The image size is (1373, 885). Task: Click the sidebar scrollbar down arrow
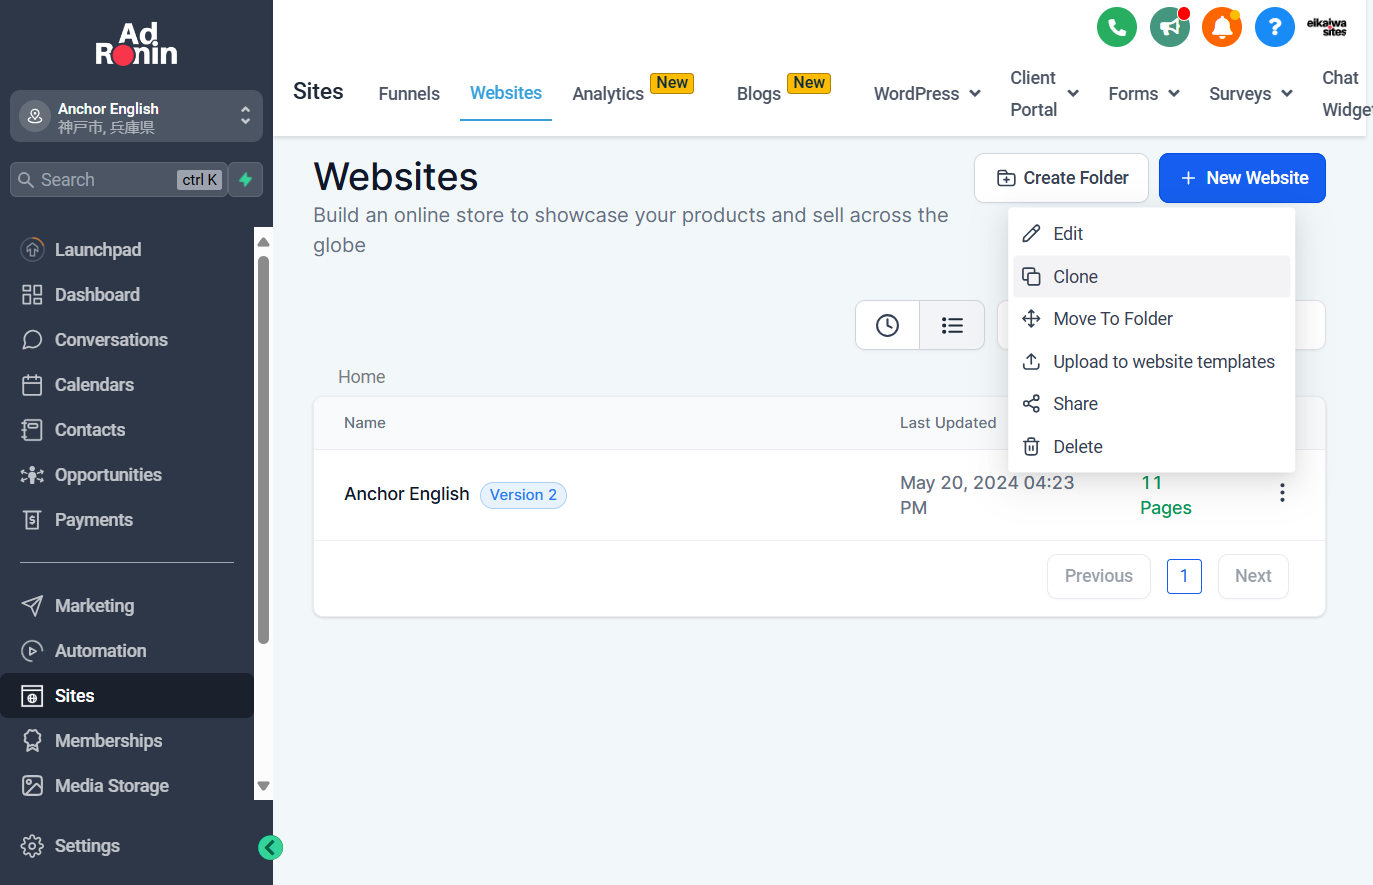[x=264, y=786]
